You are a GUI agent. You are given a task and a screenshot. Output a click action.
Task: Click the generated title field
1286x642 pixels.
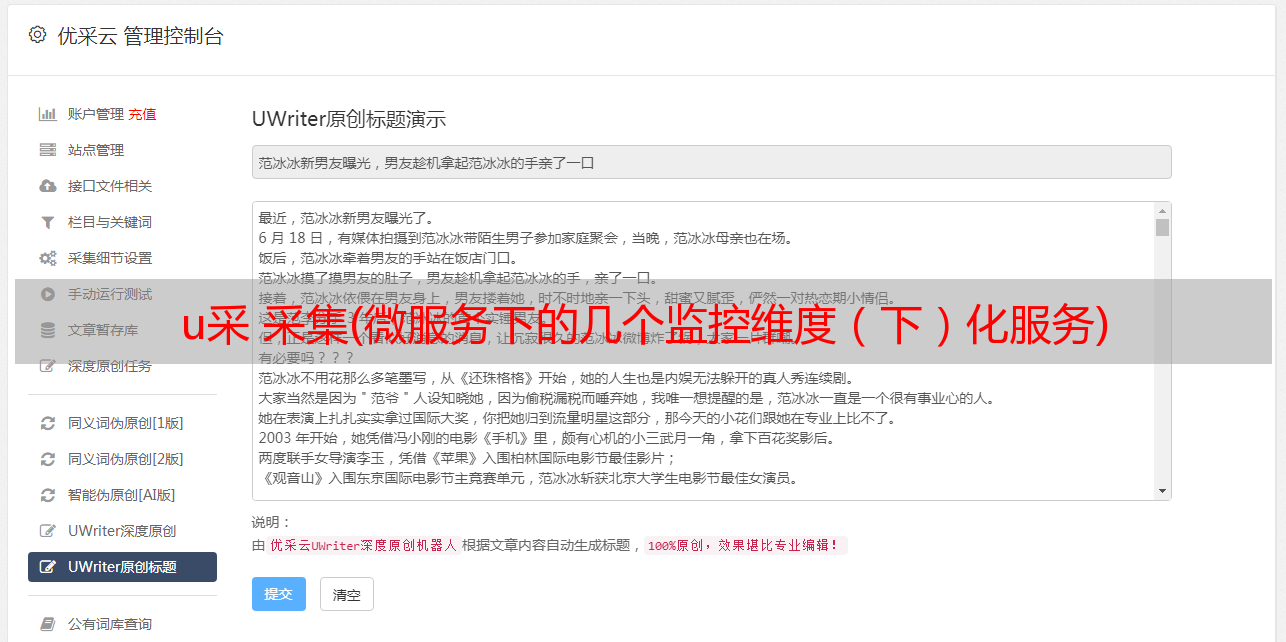[711, 162]
